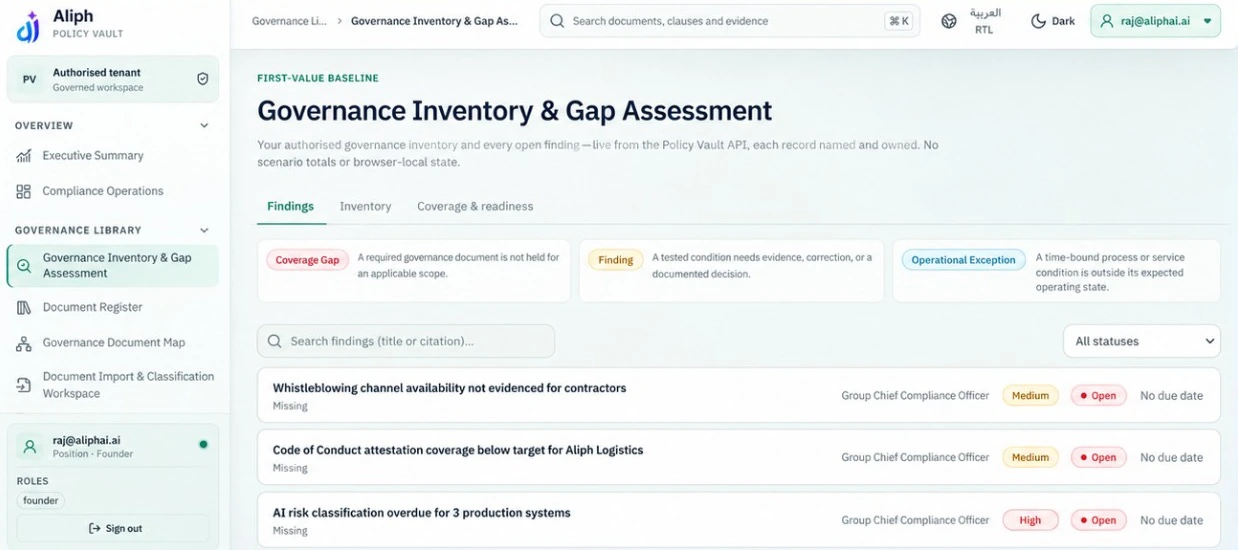Click the ⌘K shortcut badge
The height and width of the screenshot is (550, 1238).
[x=899, y=21]
